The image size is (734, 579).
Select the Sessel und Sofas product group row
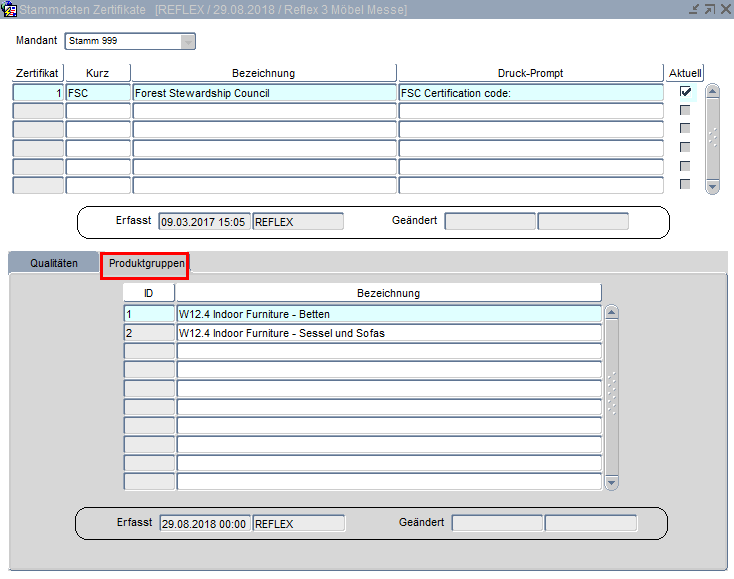[388, 333]
